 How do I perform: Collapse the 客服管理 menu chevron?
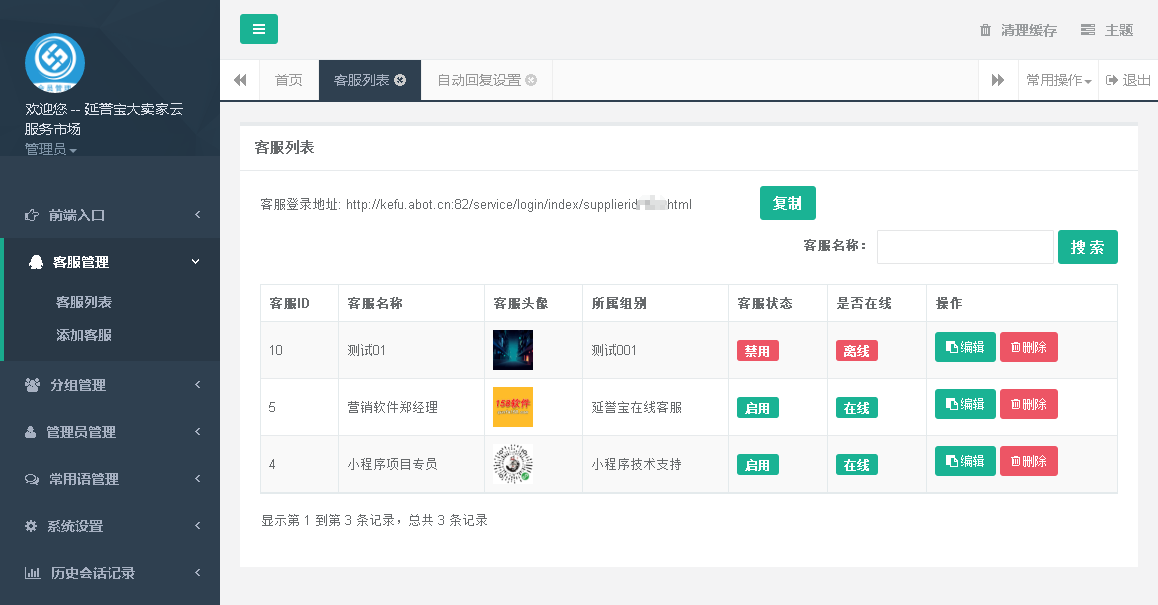[196, 262]
